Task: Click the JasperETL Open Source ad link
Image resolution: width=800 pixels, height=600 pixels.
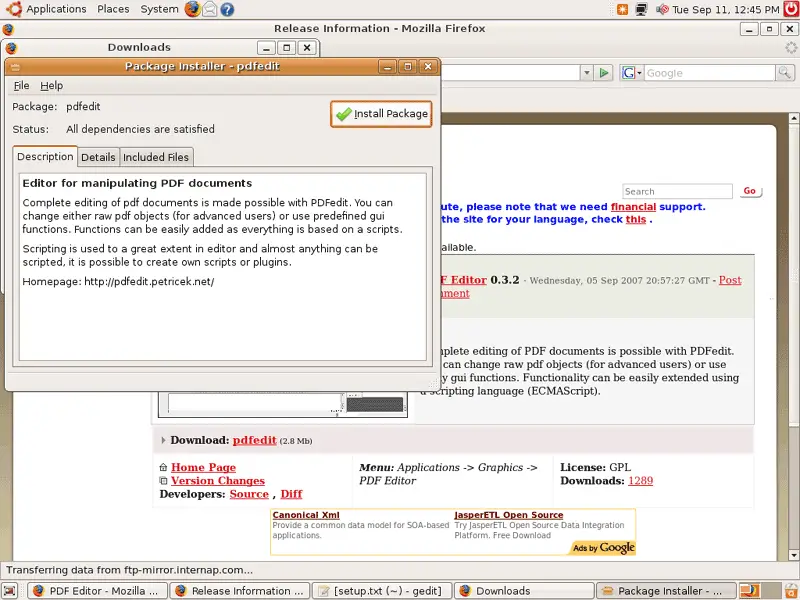Action: click(x=509, y=515)
